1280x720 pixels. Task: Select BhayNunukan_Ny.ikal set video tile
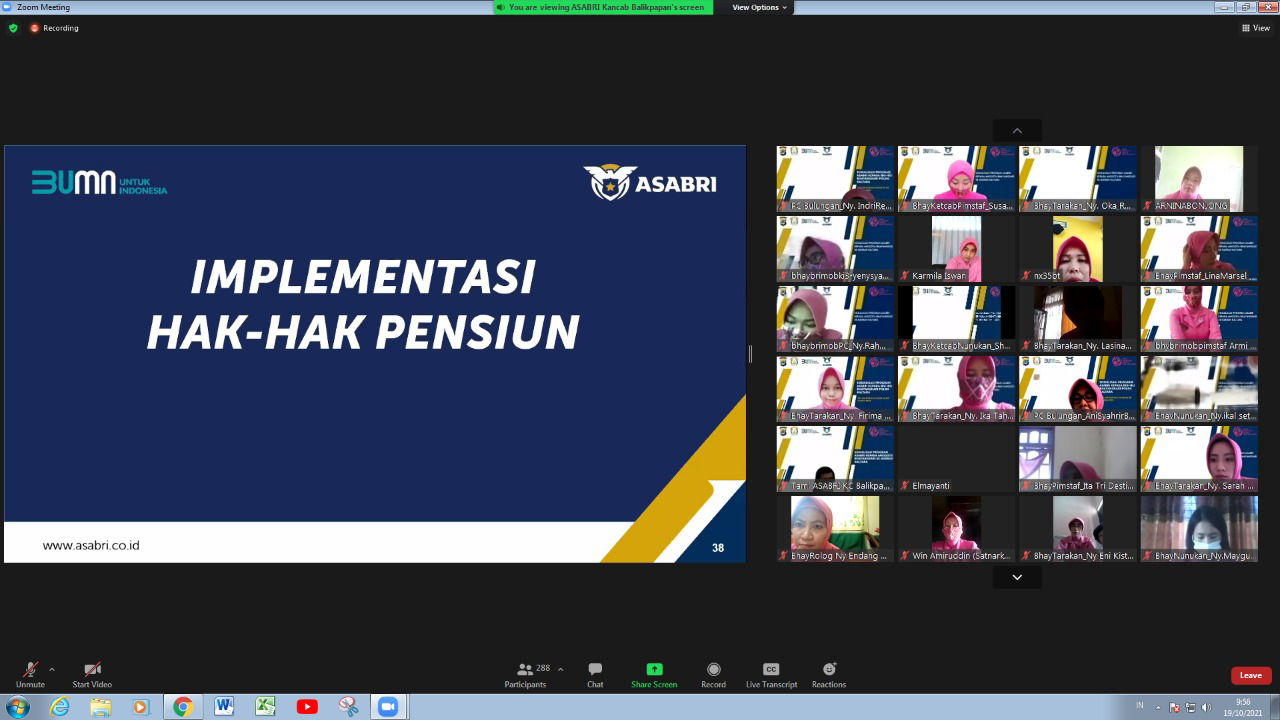point(1199,389)
